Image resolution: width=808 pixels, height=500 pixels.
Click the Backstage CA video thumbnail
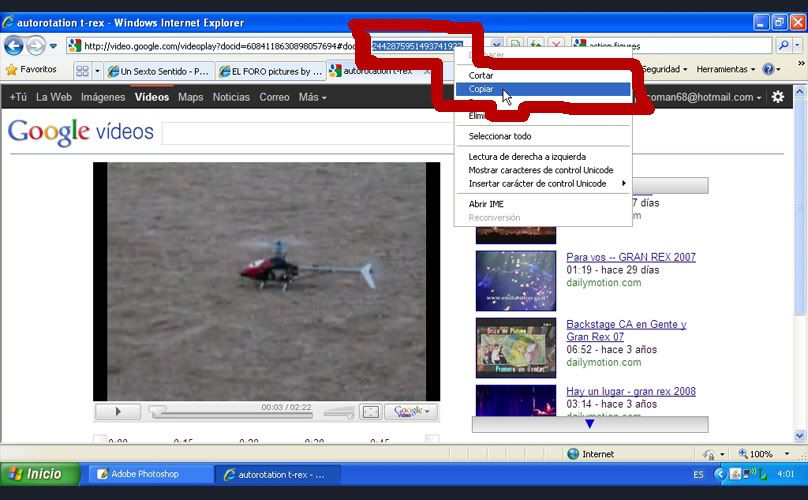click(x=516, y=348)
